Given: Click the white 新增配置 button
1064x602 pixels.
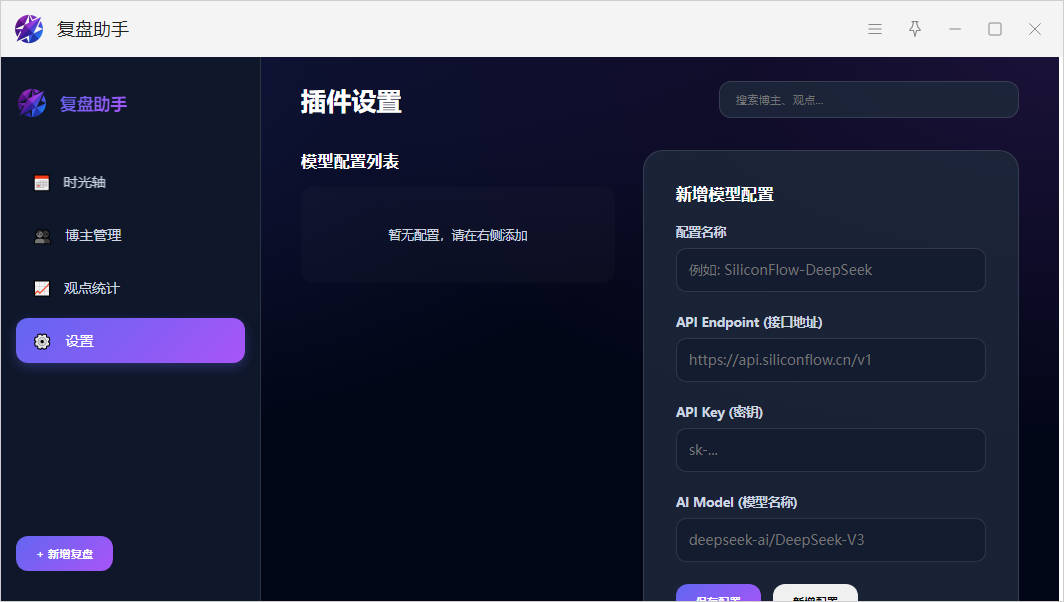Looking at the screenshot, I should pyautogui.click(x=815, y=594).
